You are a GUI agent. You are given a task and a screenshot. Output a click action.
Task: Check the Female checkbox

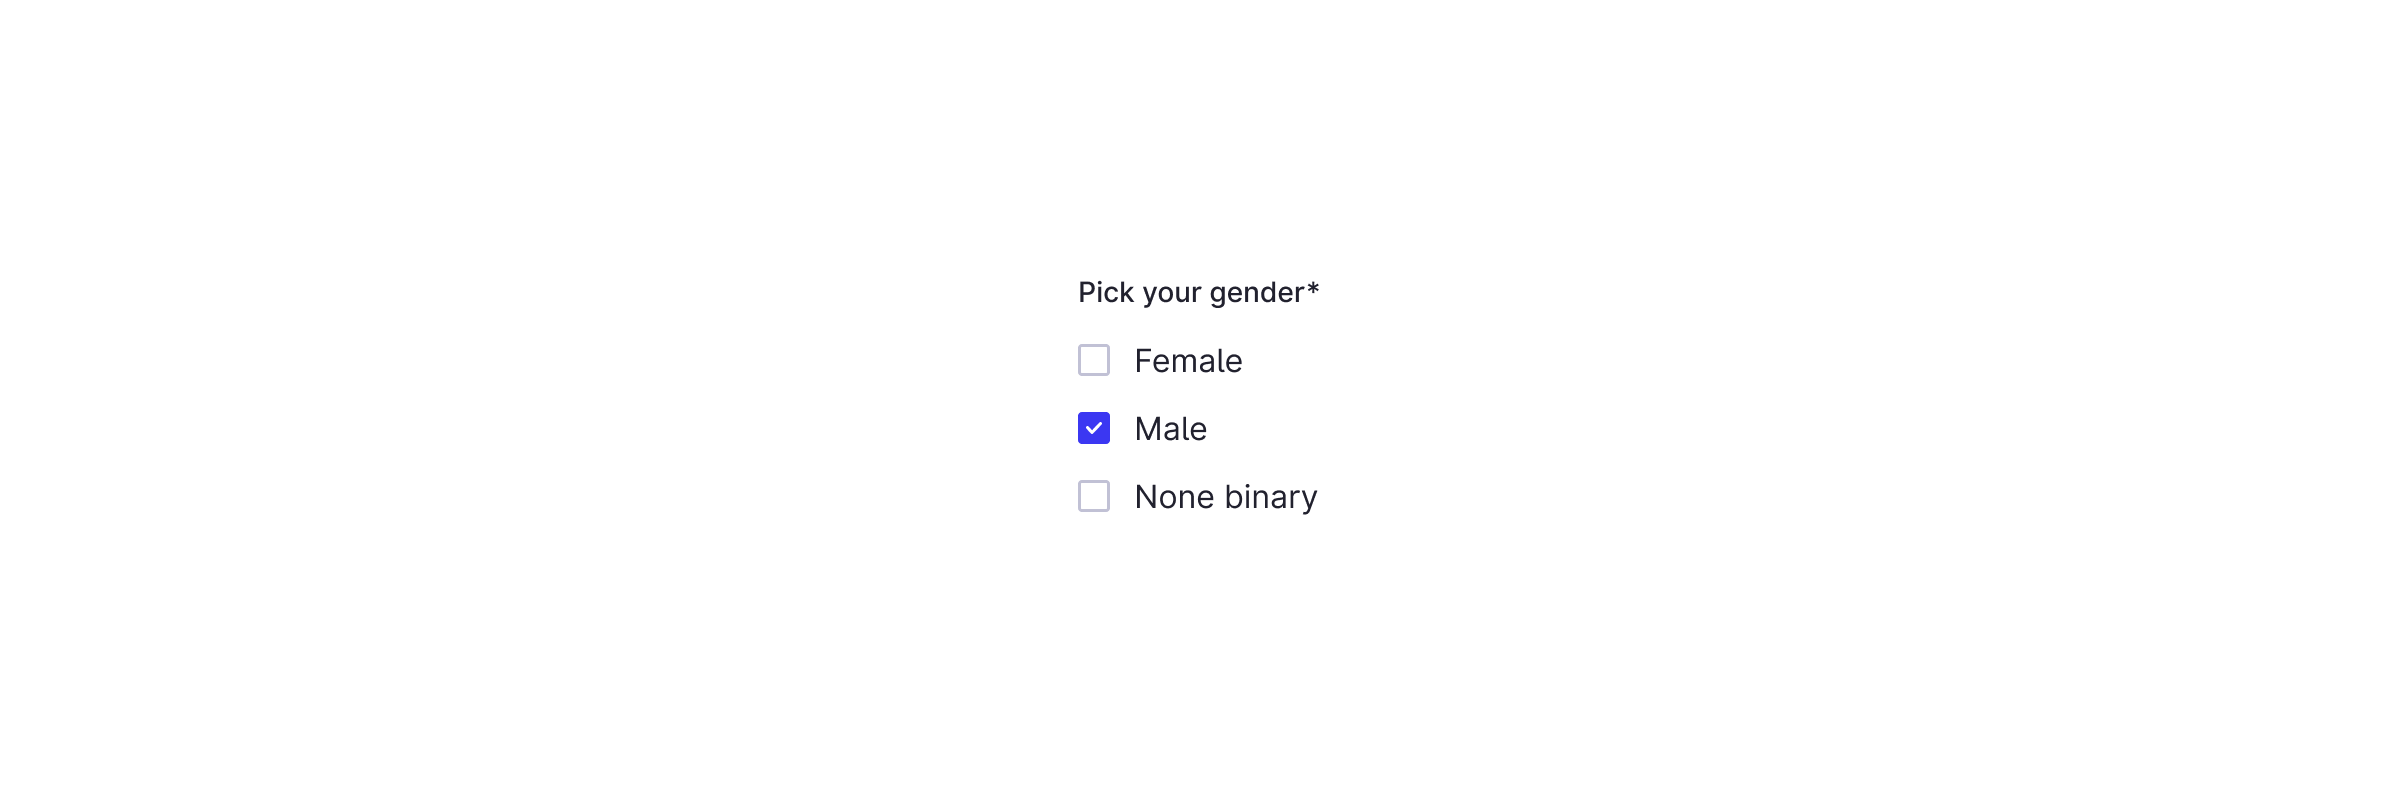point(1093,360)
